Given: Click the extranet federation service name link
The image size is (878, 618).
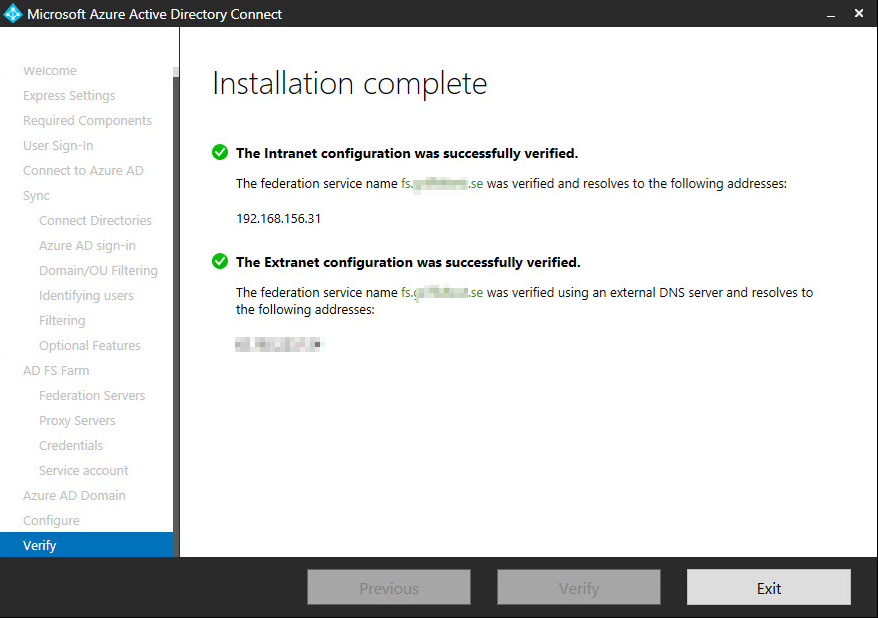Looking at the screenshot, I should pos(442,293).
